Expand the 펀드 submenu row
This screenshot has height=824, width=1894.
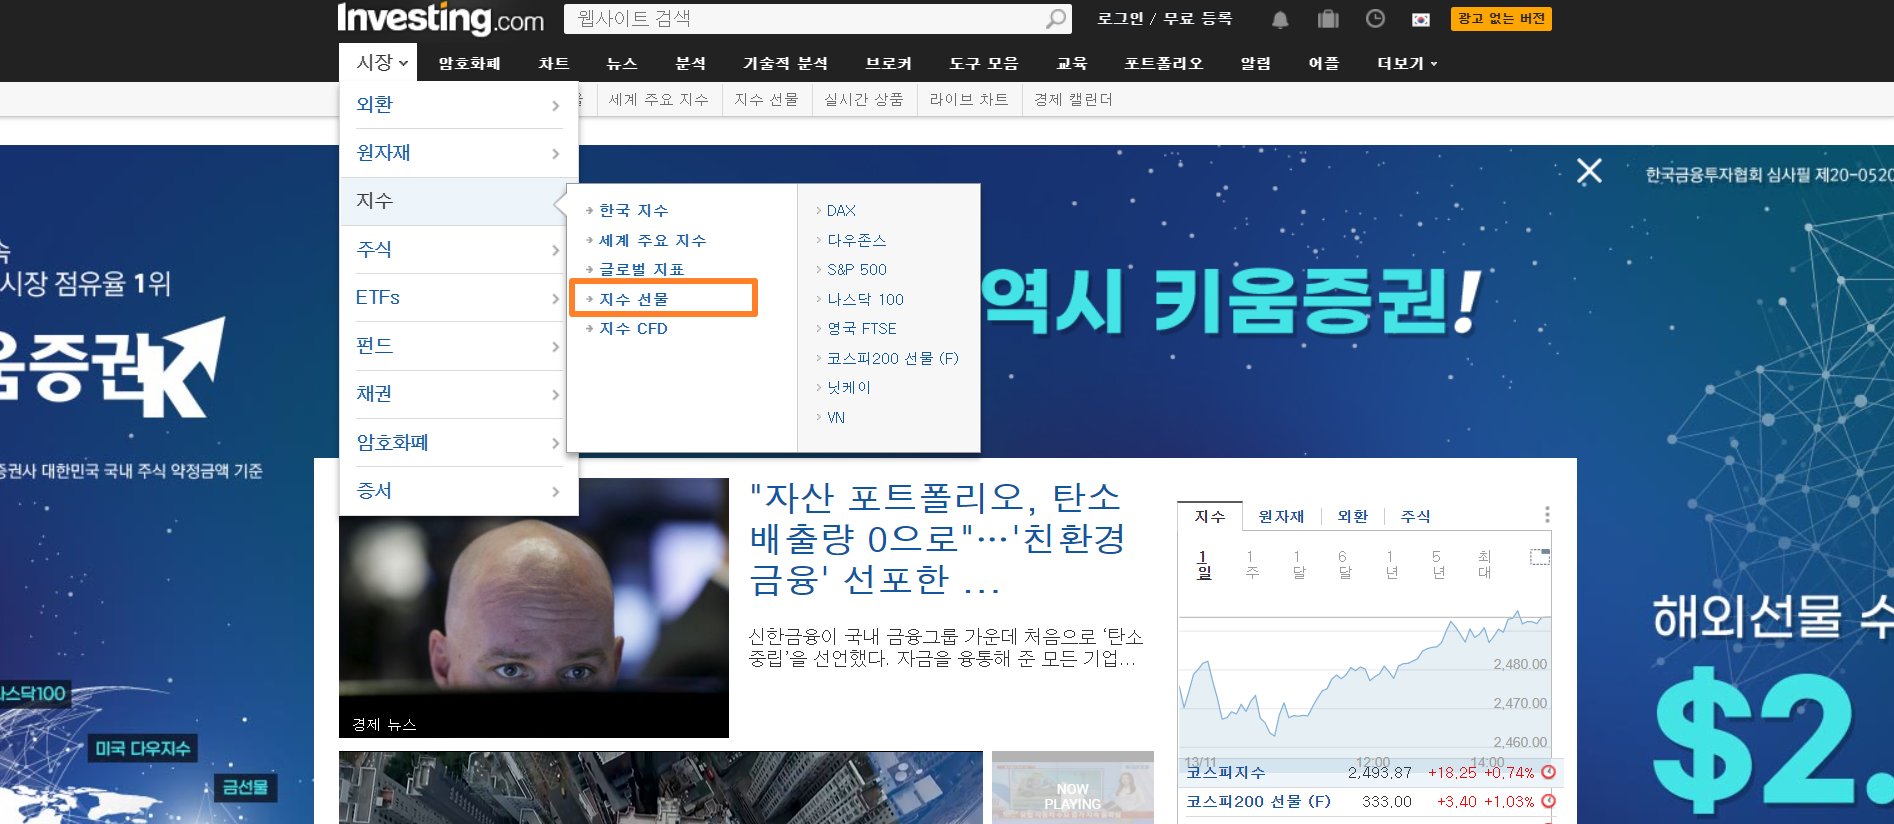(x=458, y=346)
